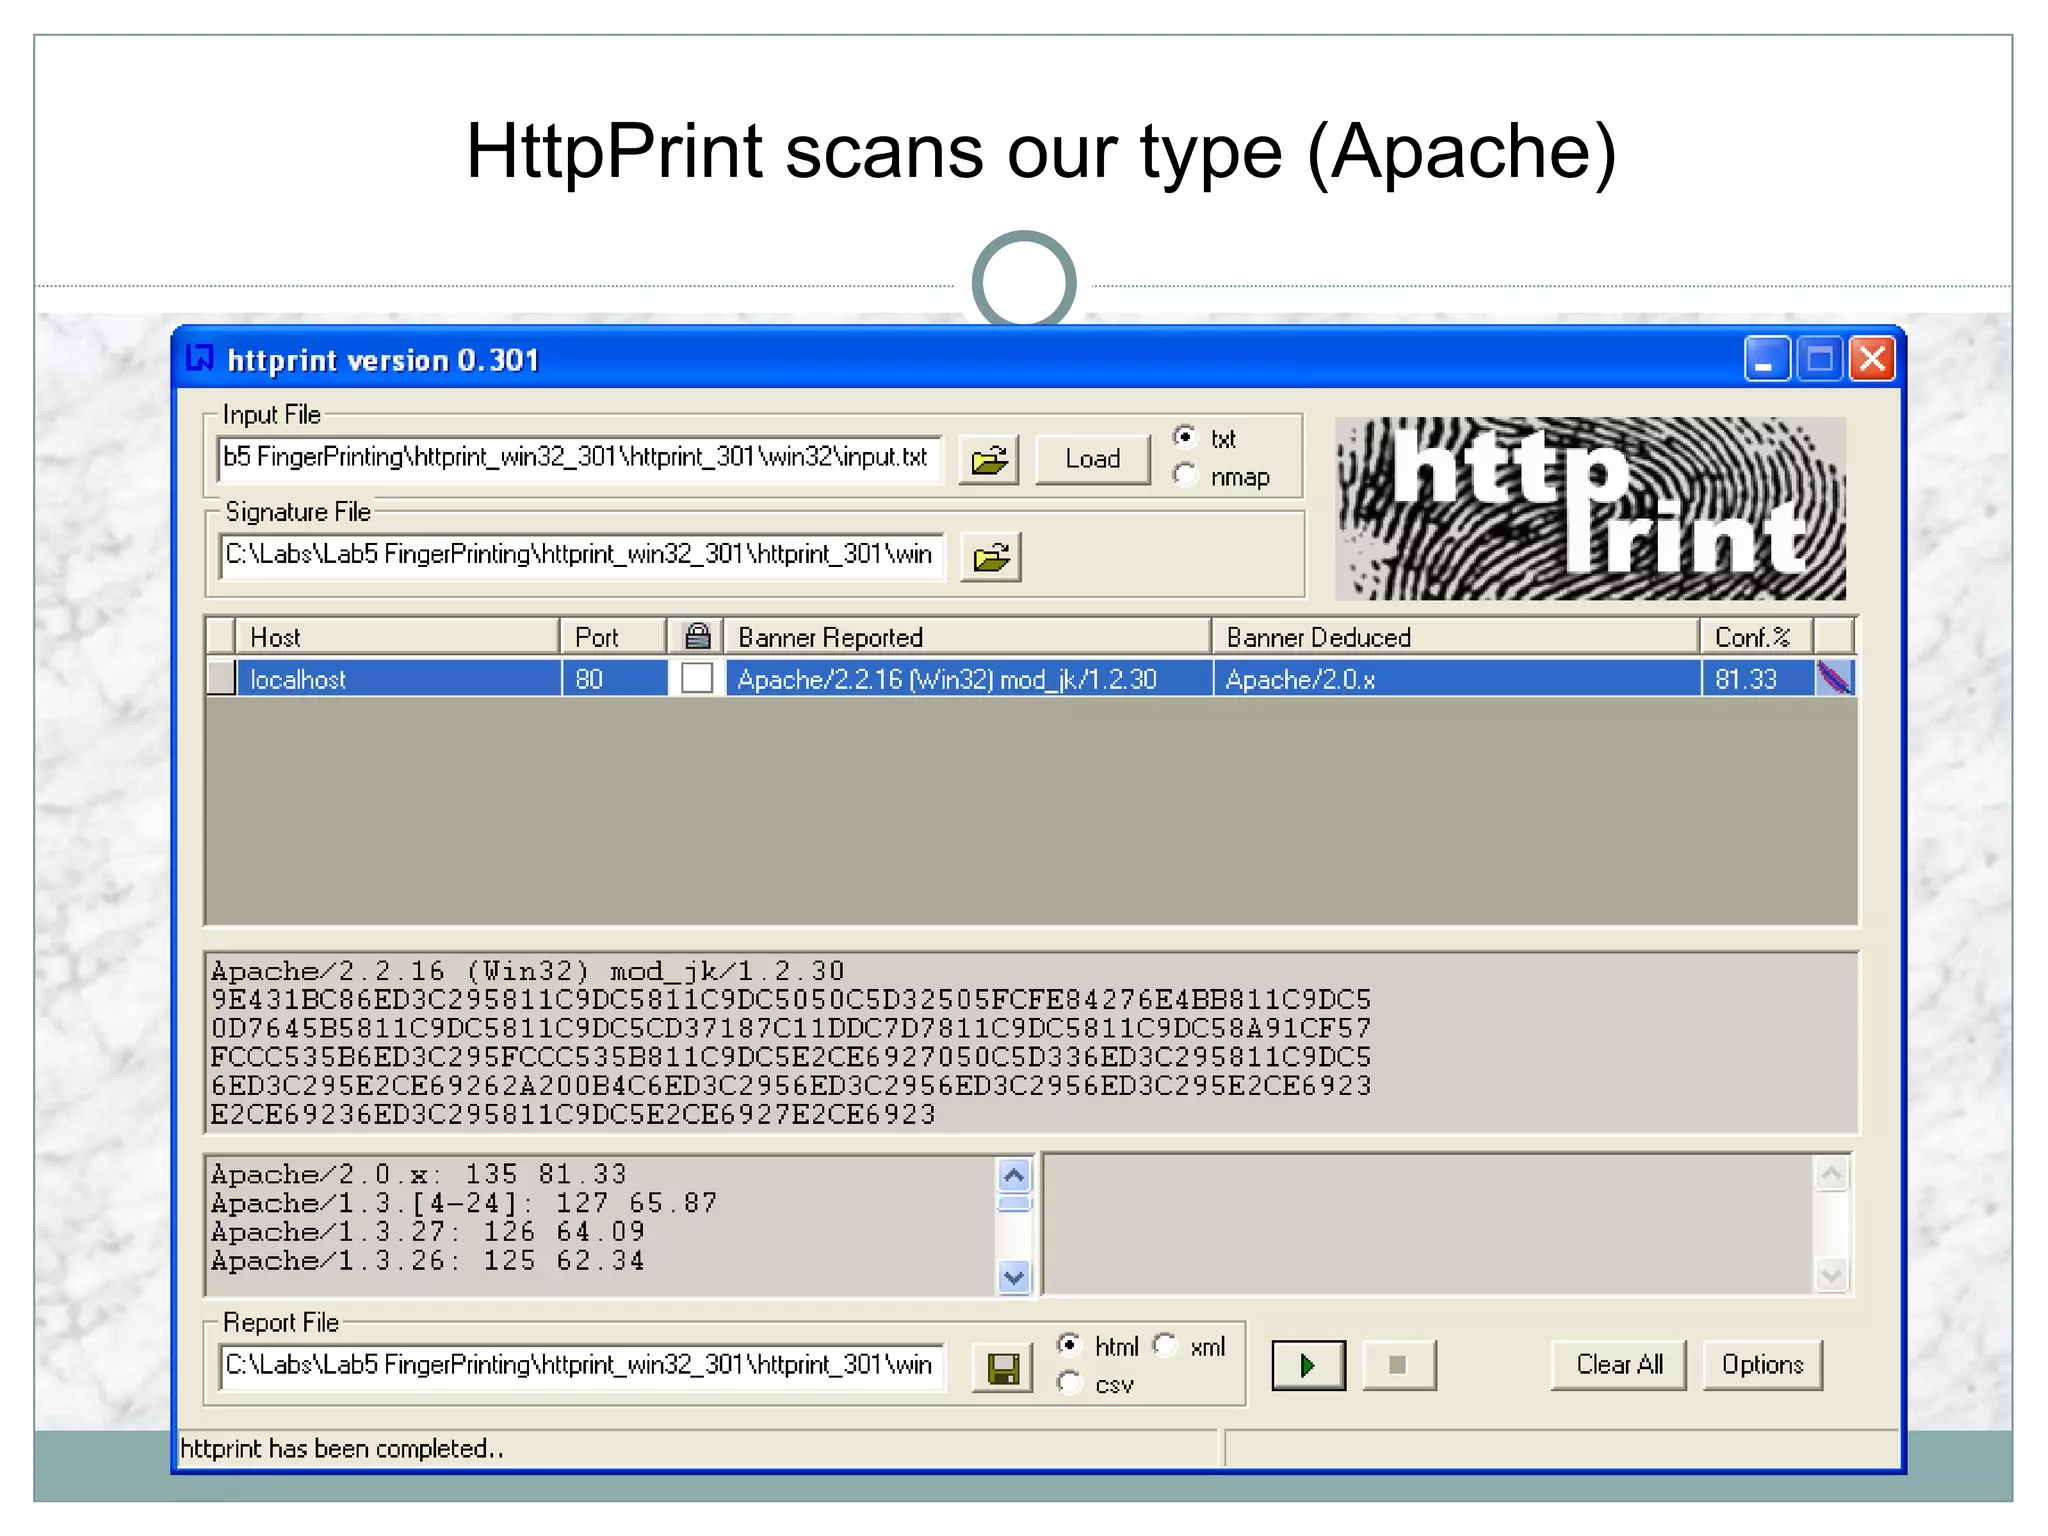Click the 'Apache/2.0.x: 135 81.33' score line

(x=419, y=1173)
